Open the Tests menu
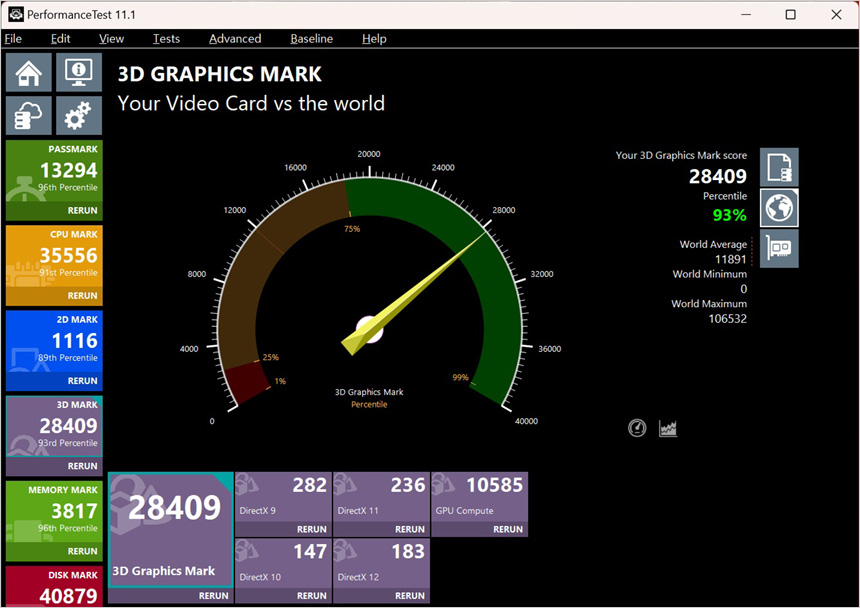This screenshot has width=860, height=608. tap(166, 39)
